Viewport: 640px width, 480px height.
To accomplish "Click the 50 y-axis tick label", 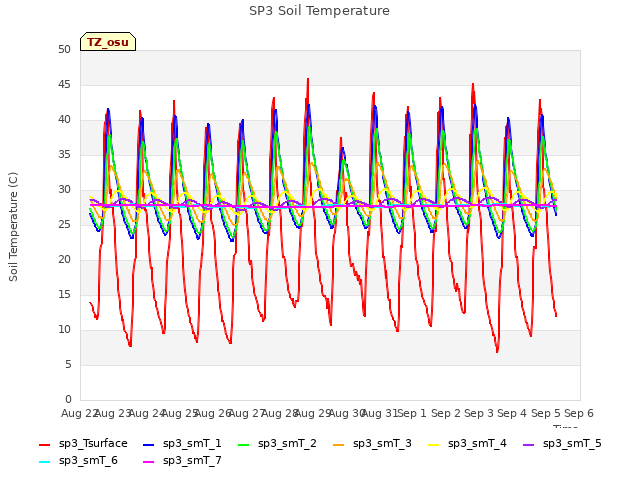I will (64, 49).
